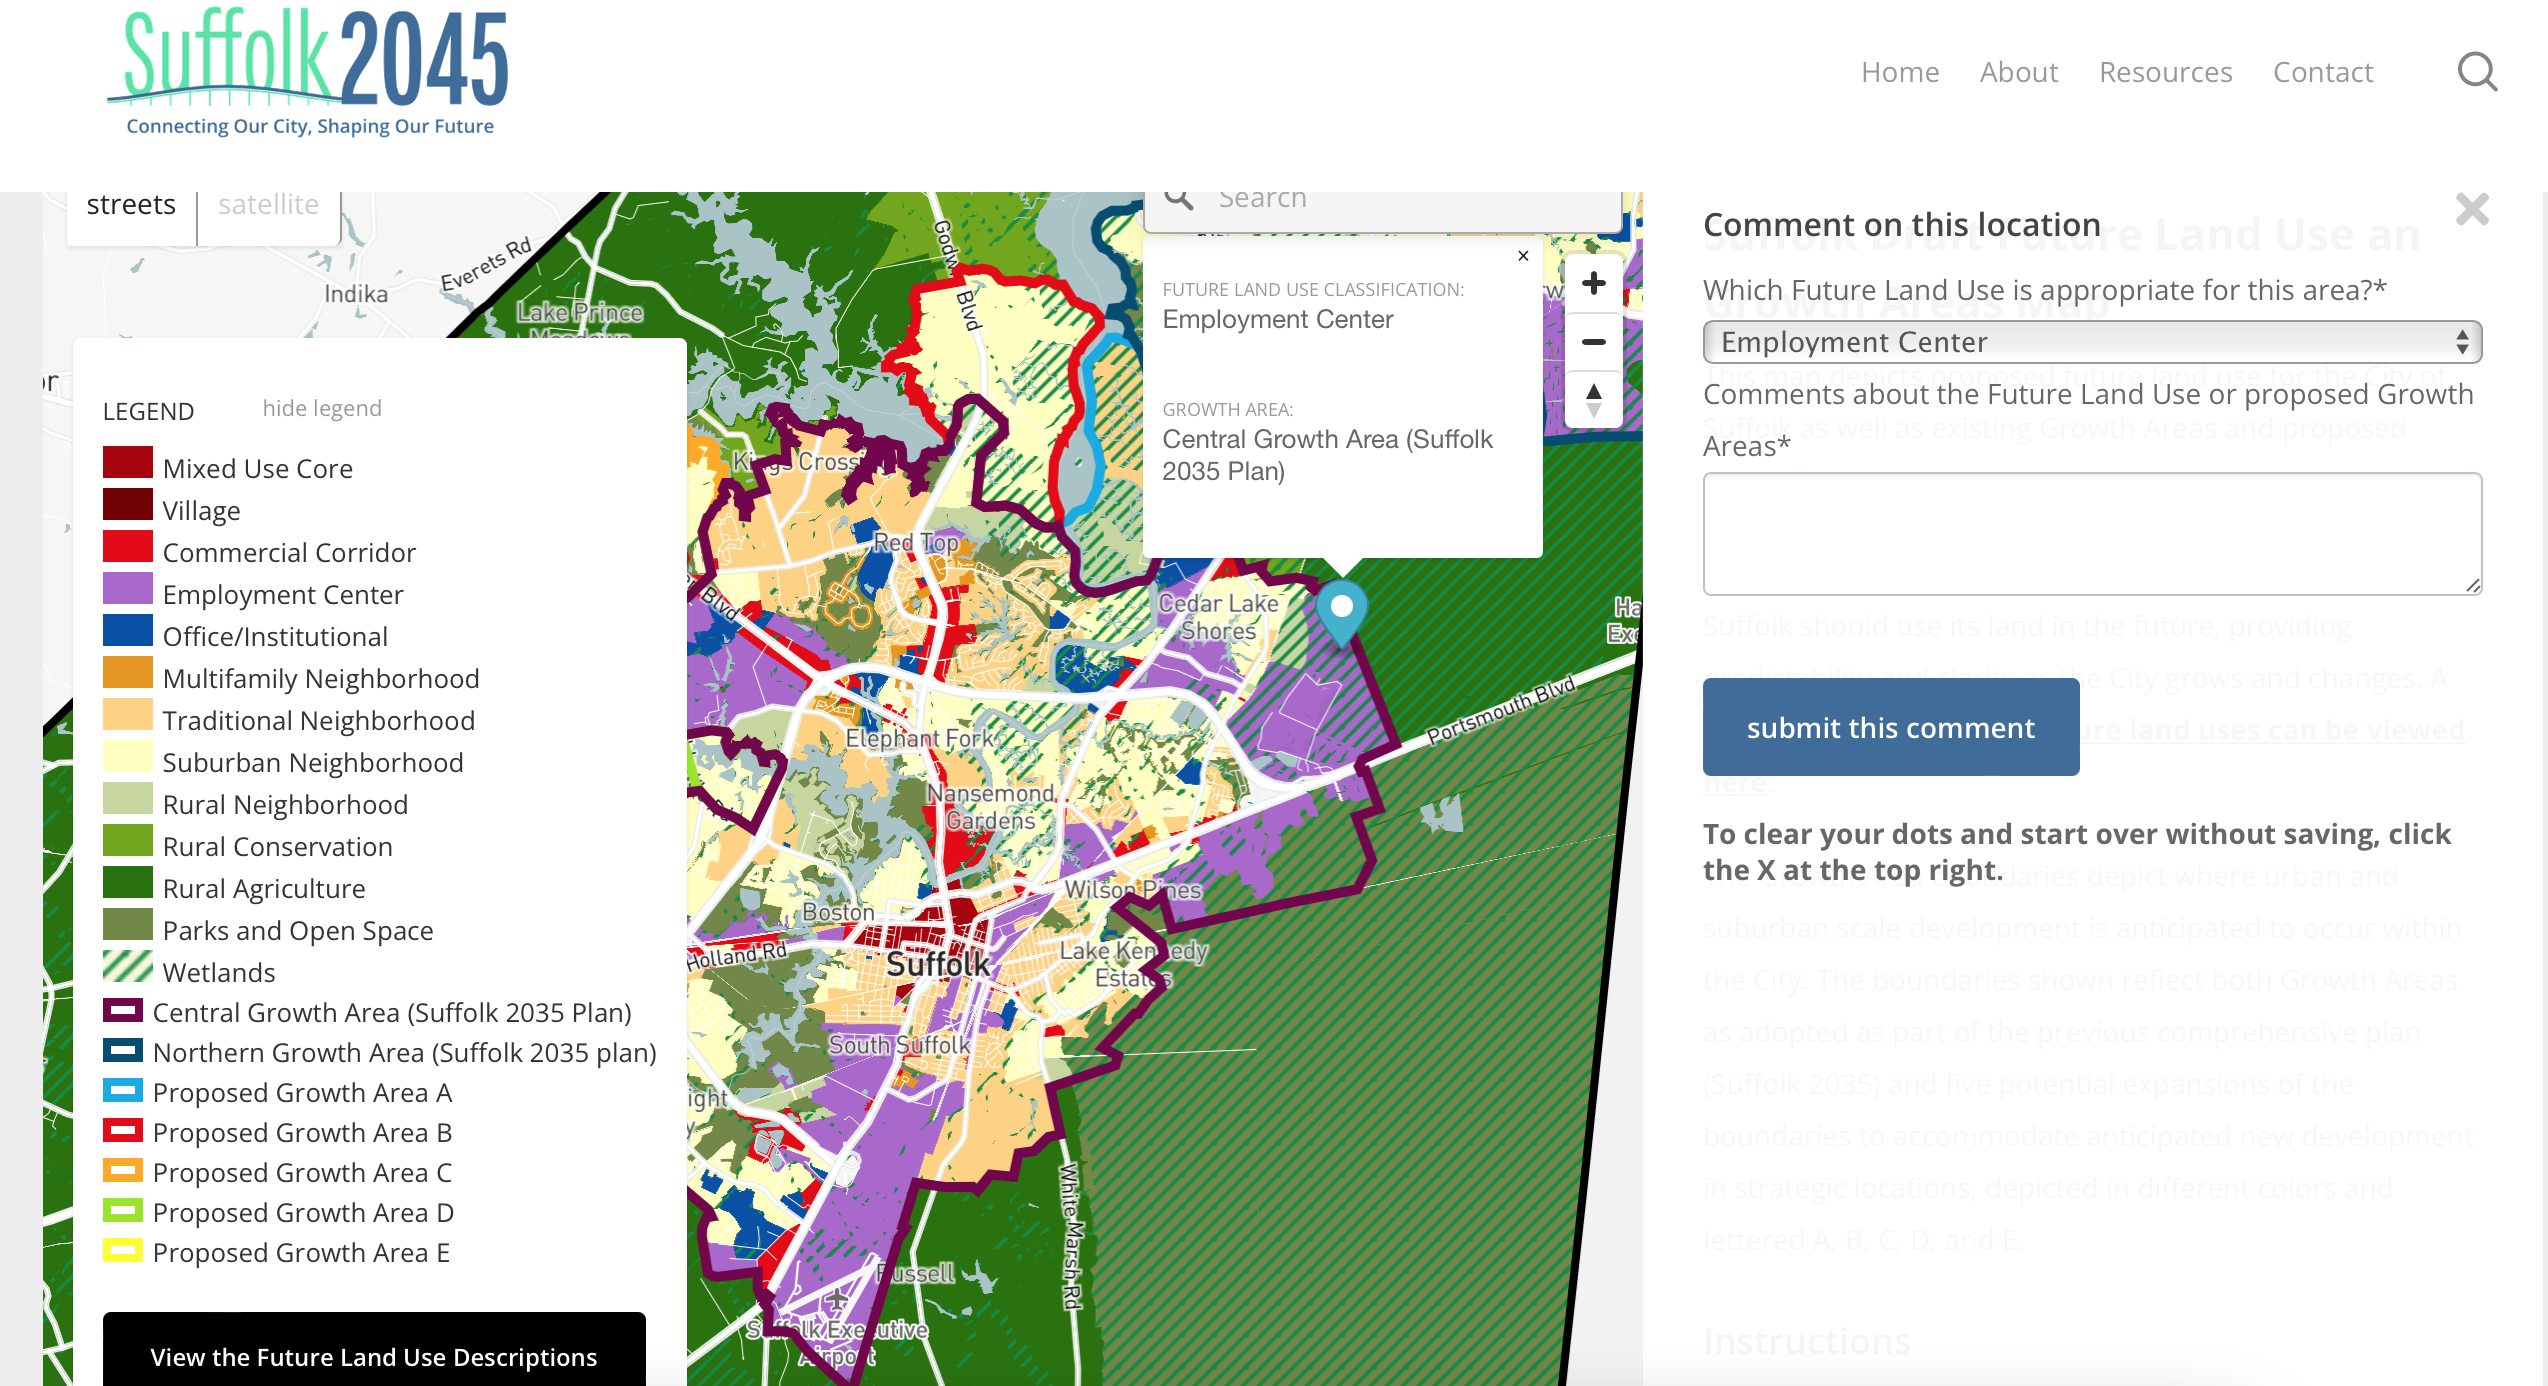The width and height of the screenshot is (2548, 1386).
Task: Zoom in on the map
Action: (1592, 283)
